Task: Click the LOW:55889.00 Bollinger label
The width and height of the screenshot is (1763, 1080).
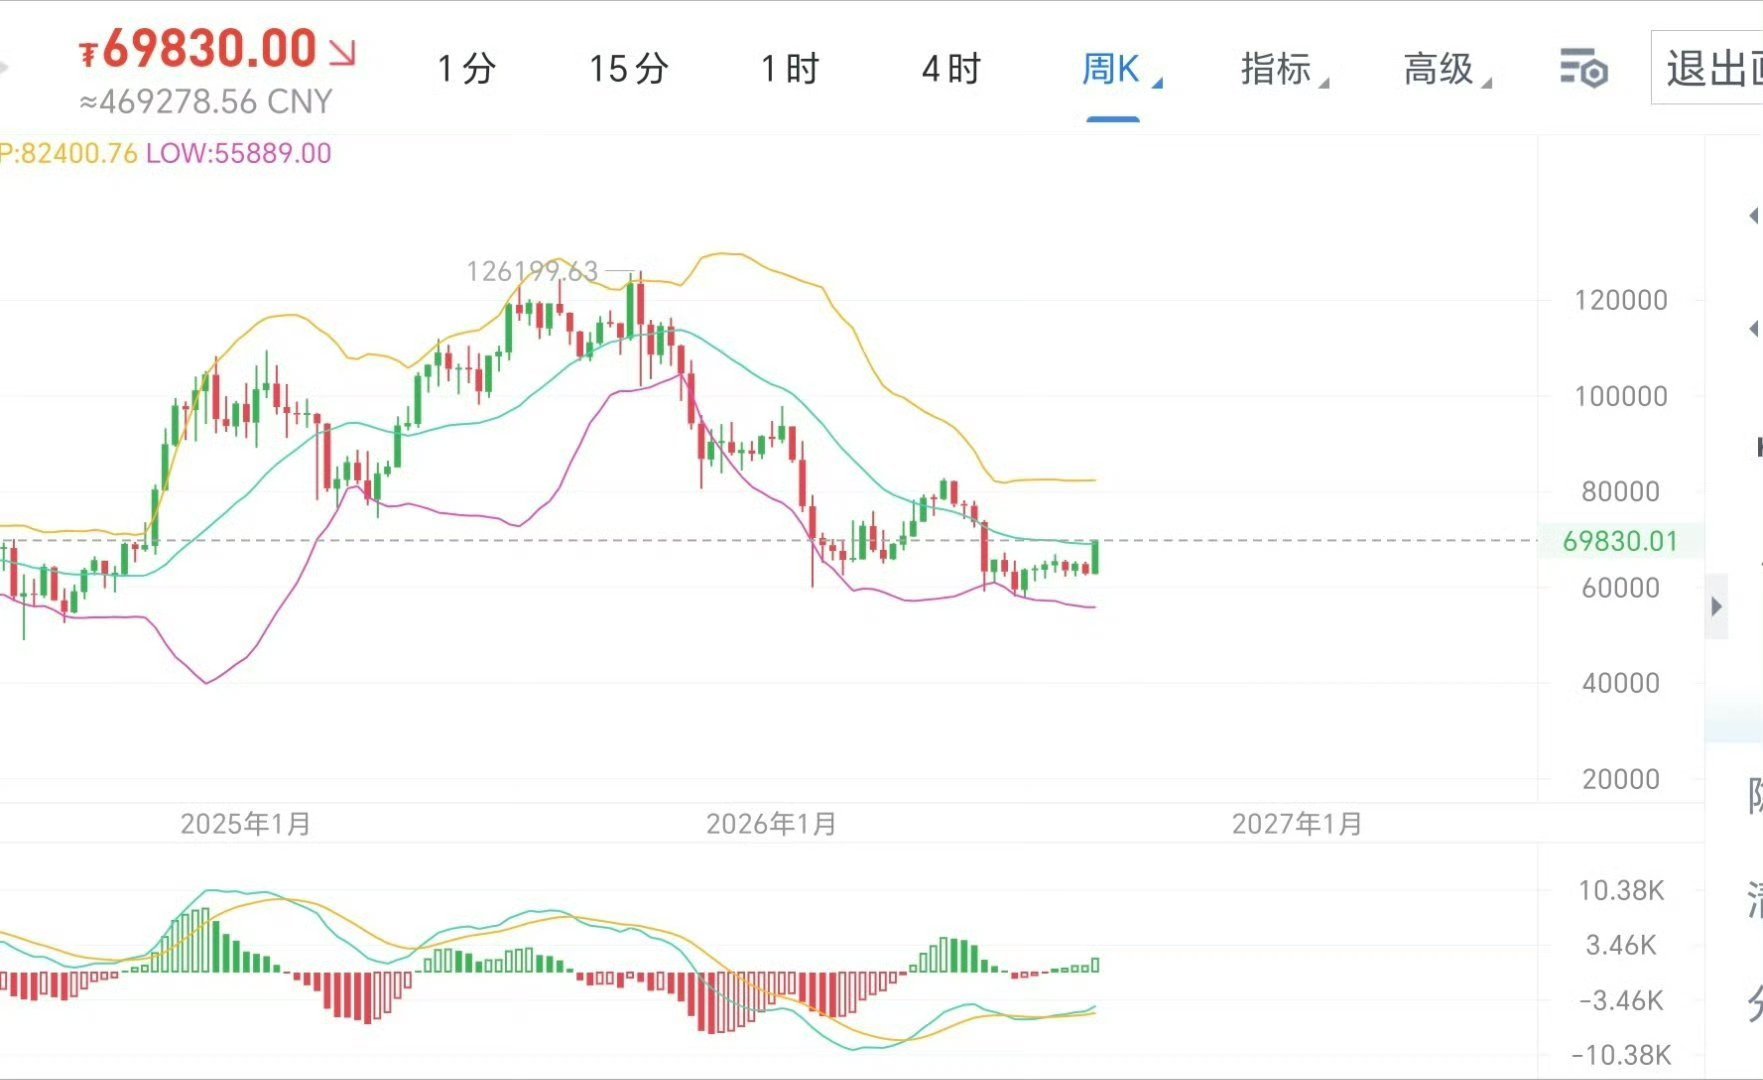Action: (238, 153)
